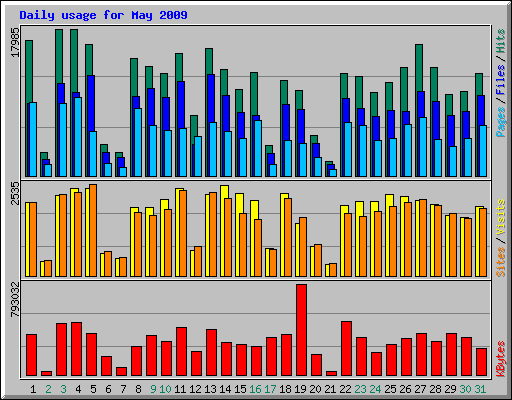Click the cyan pages bar for day 1
This screenshot has height=400, width=512.
33,139
